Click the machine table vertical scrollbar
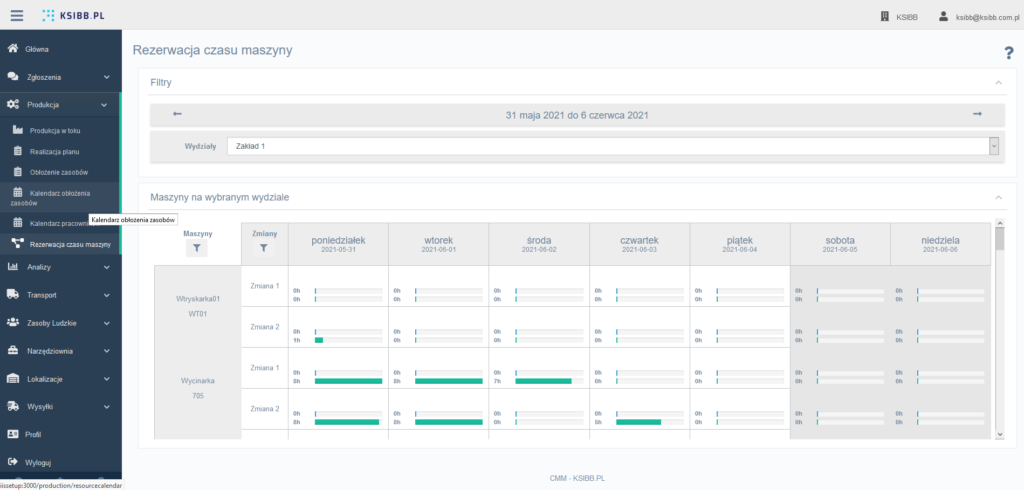 [998, 330]
